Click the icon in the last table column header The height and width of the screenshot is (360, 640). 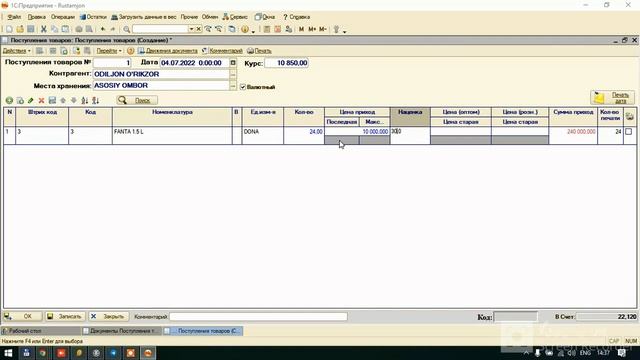[629, 117]
